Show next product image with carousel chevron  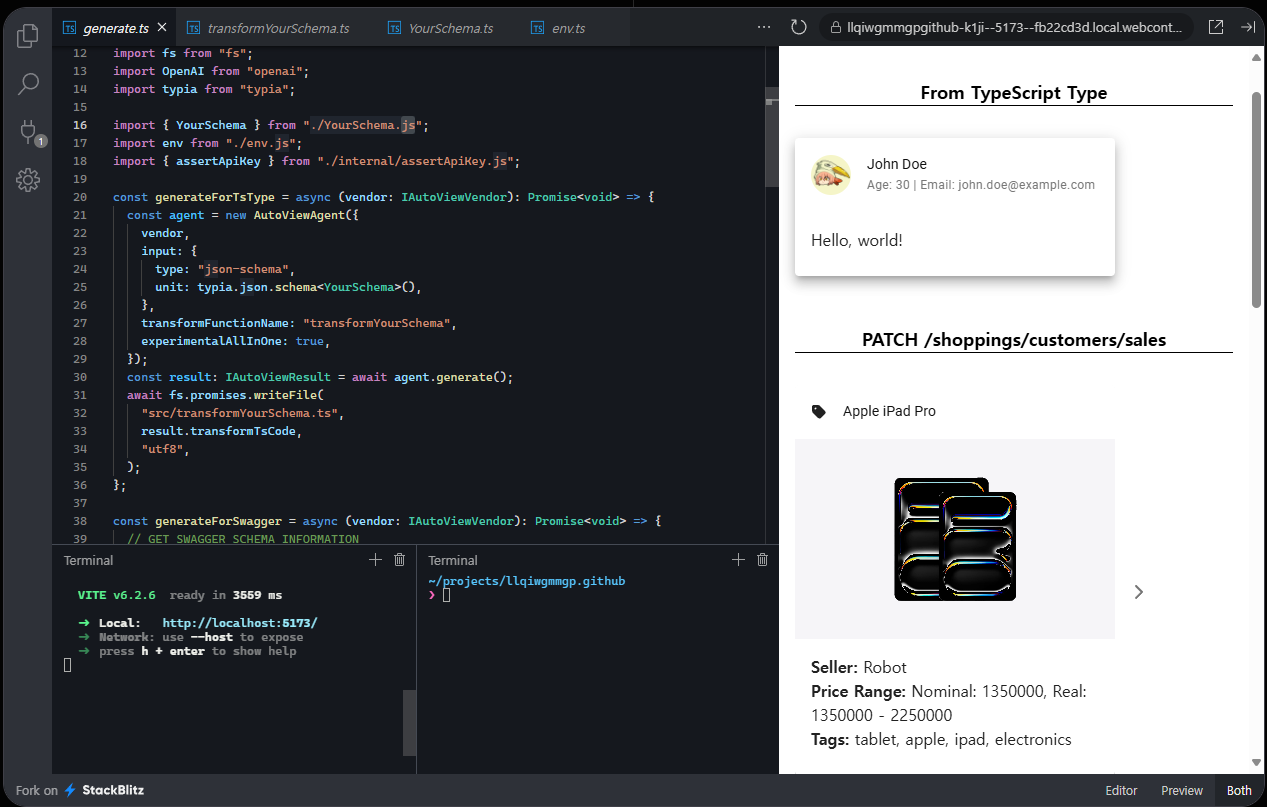(1138, 591)
